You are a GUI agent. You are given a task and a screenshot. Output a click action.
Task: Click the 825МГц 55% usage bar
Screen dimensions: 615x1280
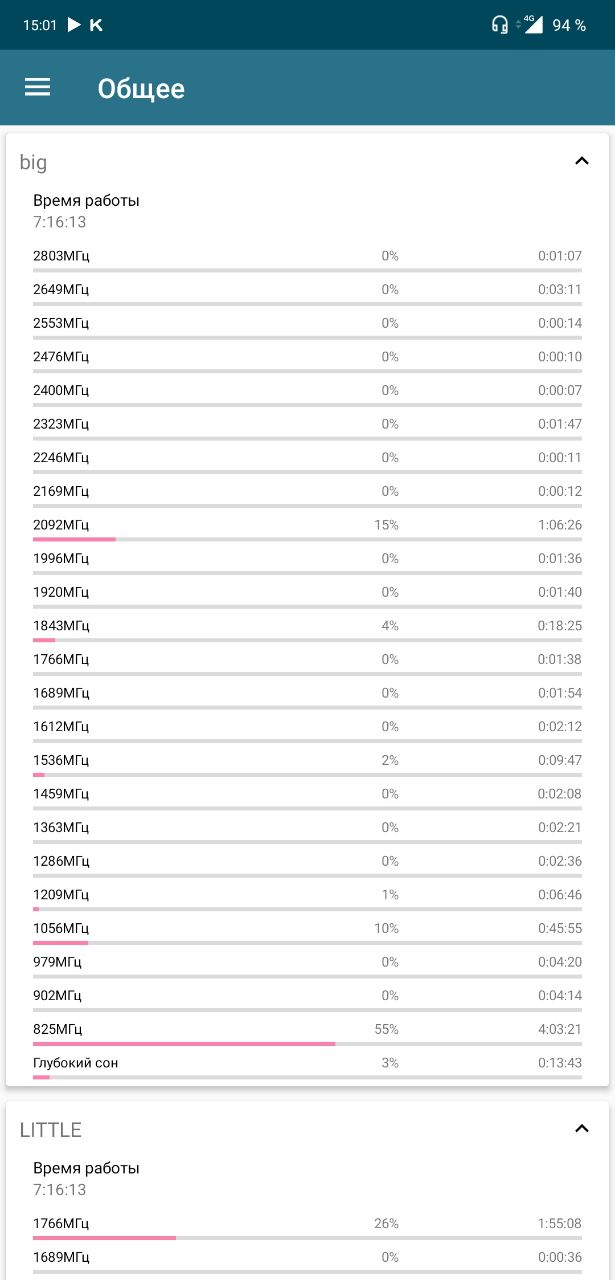pyautogui.click(x=307, y=1044)
